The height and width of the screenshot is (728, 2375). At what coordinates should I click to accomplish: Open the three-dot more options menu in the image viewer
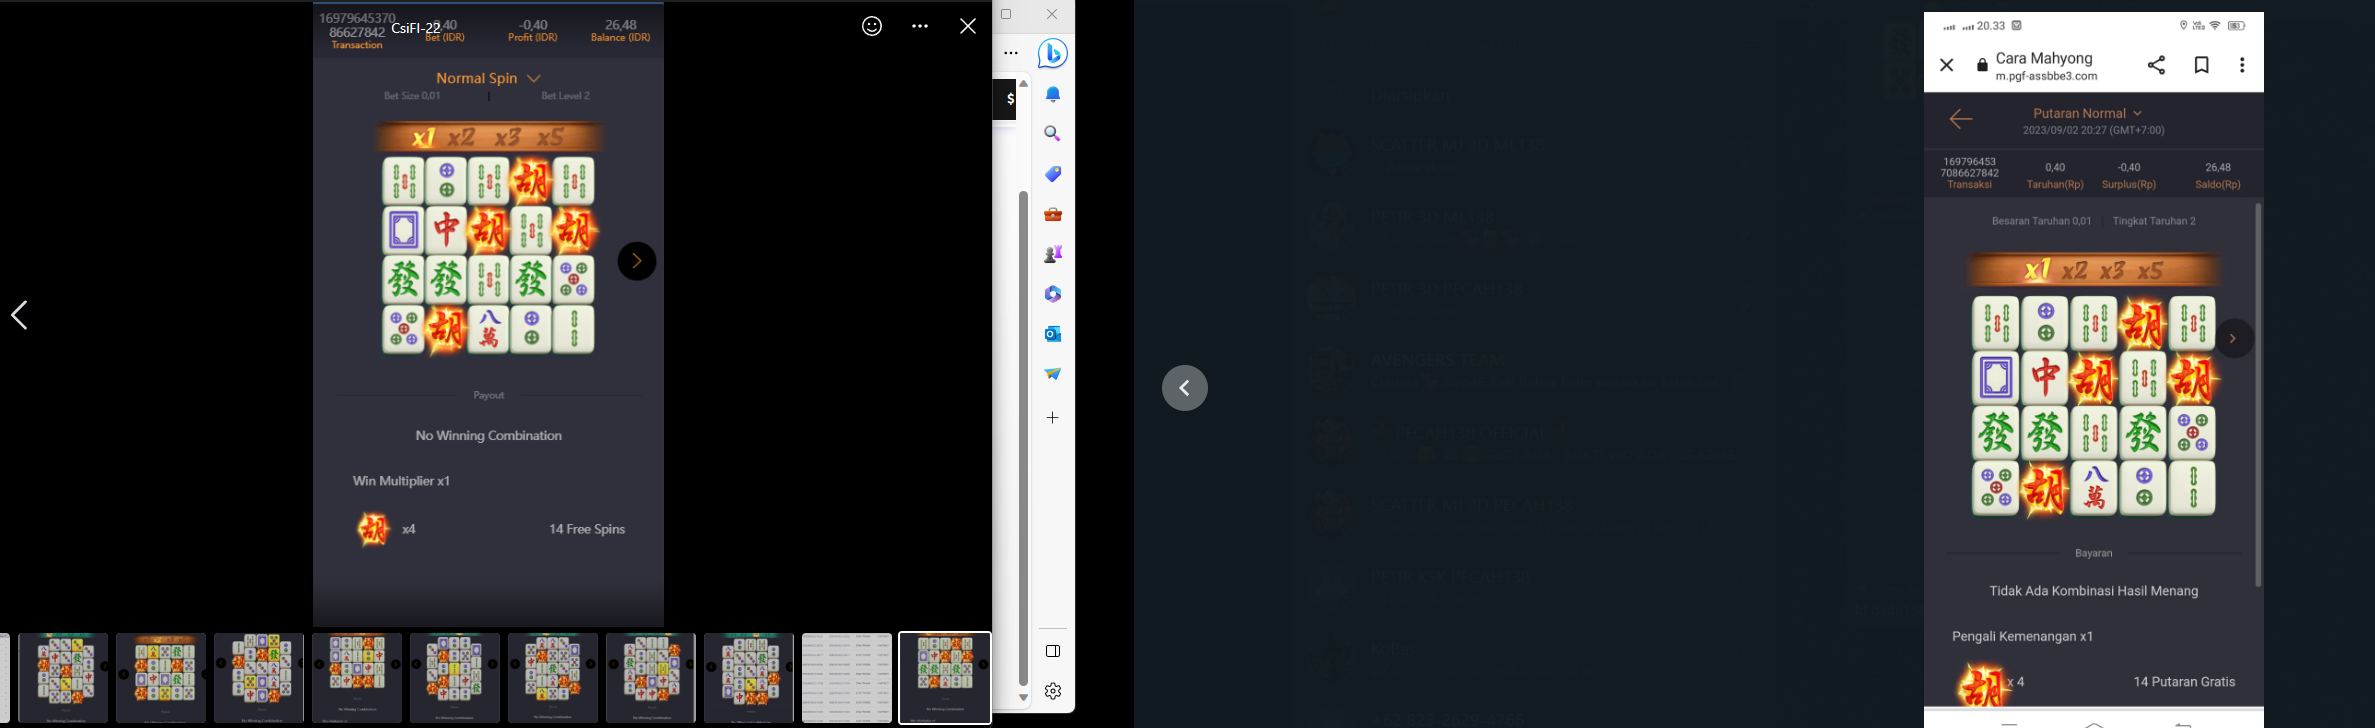click(920, 27)
